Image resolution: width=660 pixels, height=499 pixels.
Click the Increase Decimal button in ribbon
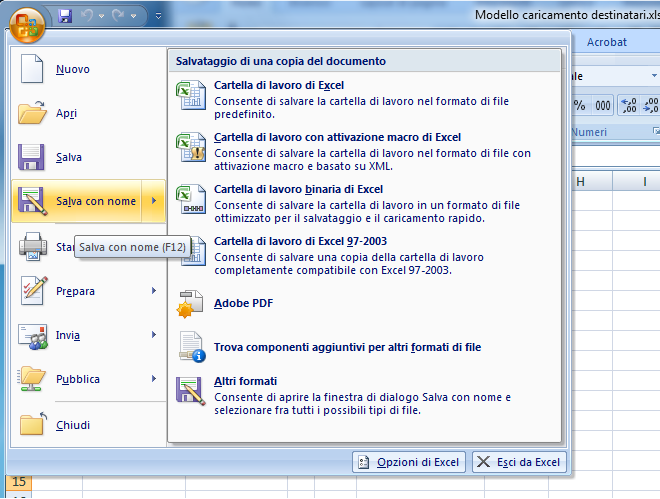tap(629, 105)
